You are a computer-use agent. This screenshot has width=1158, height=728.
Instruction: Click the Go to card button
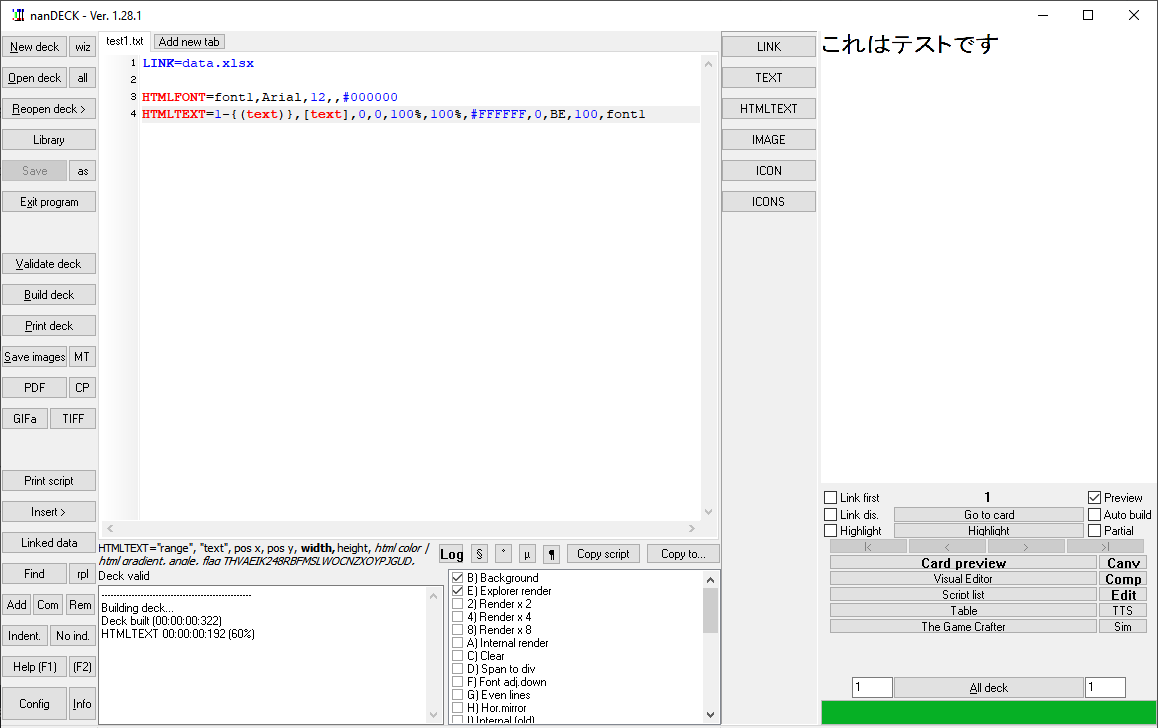(x=989, y=515)
